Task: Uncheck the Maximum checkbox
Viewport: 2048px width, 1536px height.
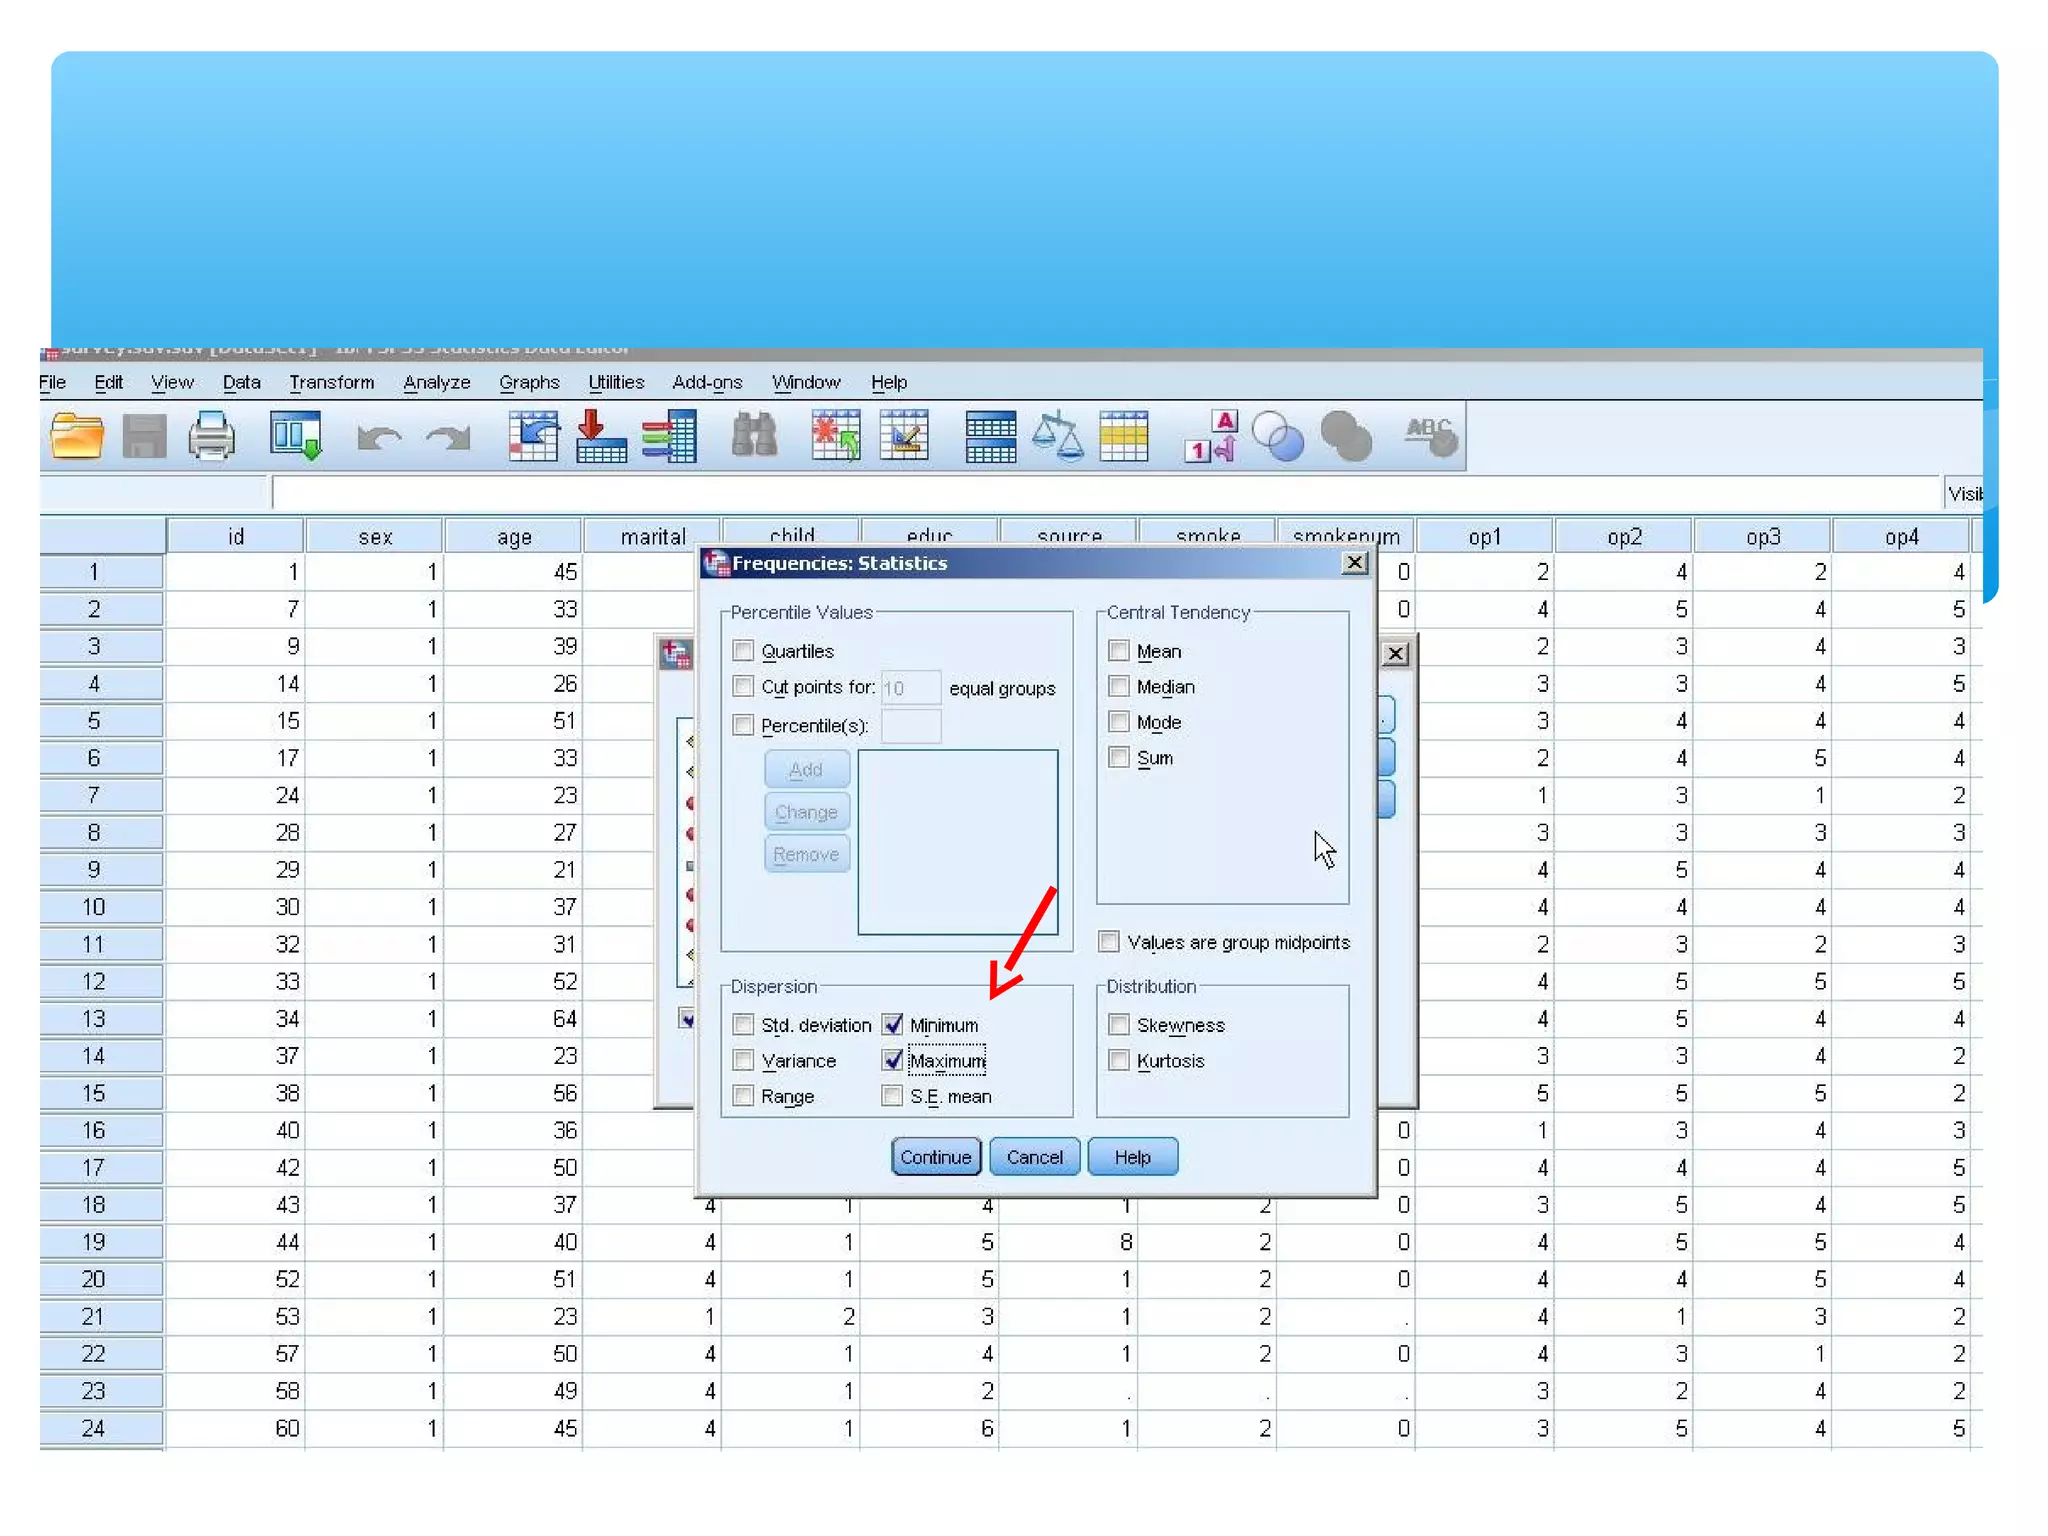Action: 893,1060
